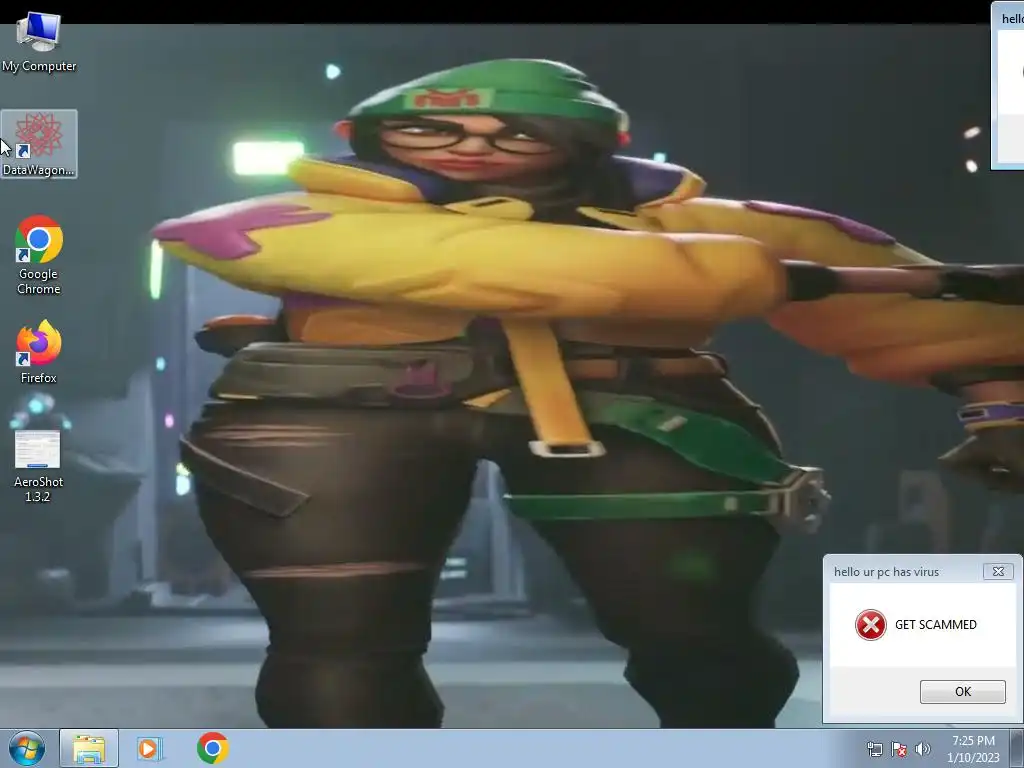
Task: Open the AeroShot 1.3.2 desktop icon
Action: 38,466
